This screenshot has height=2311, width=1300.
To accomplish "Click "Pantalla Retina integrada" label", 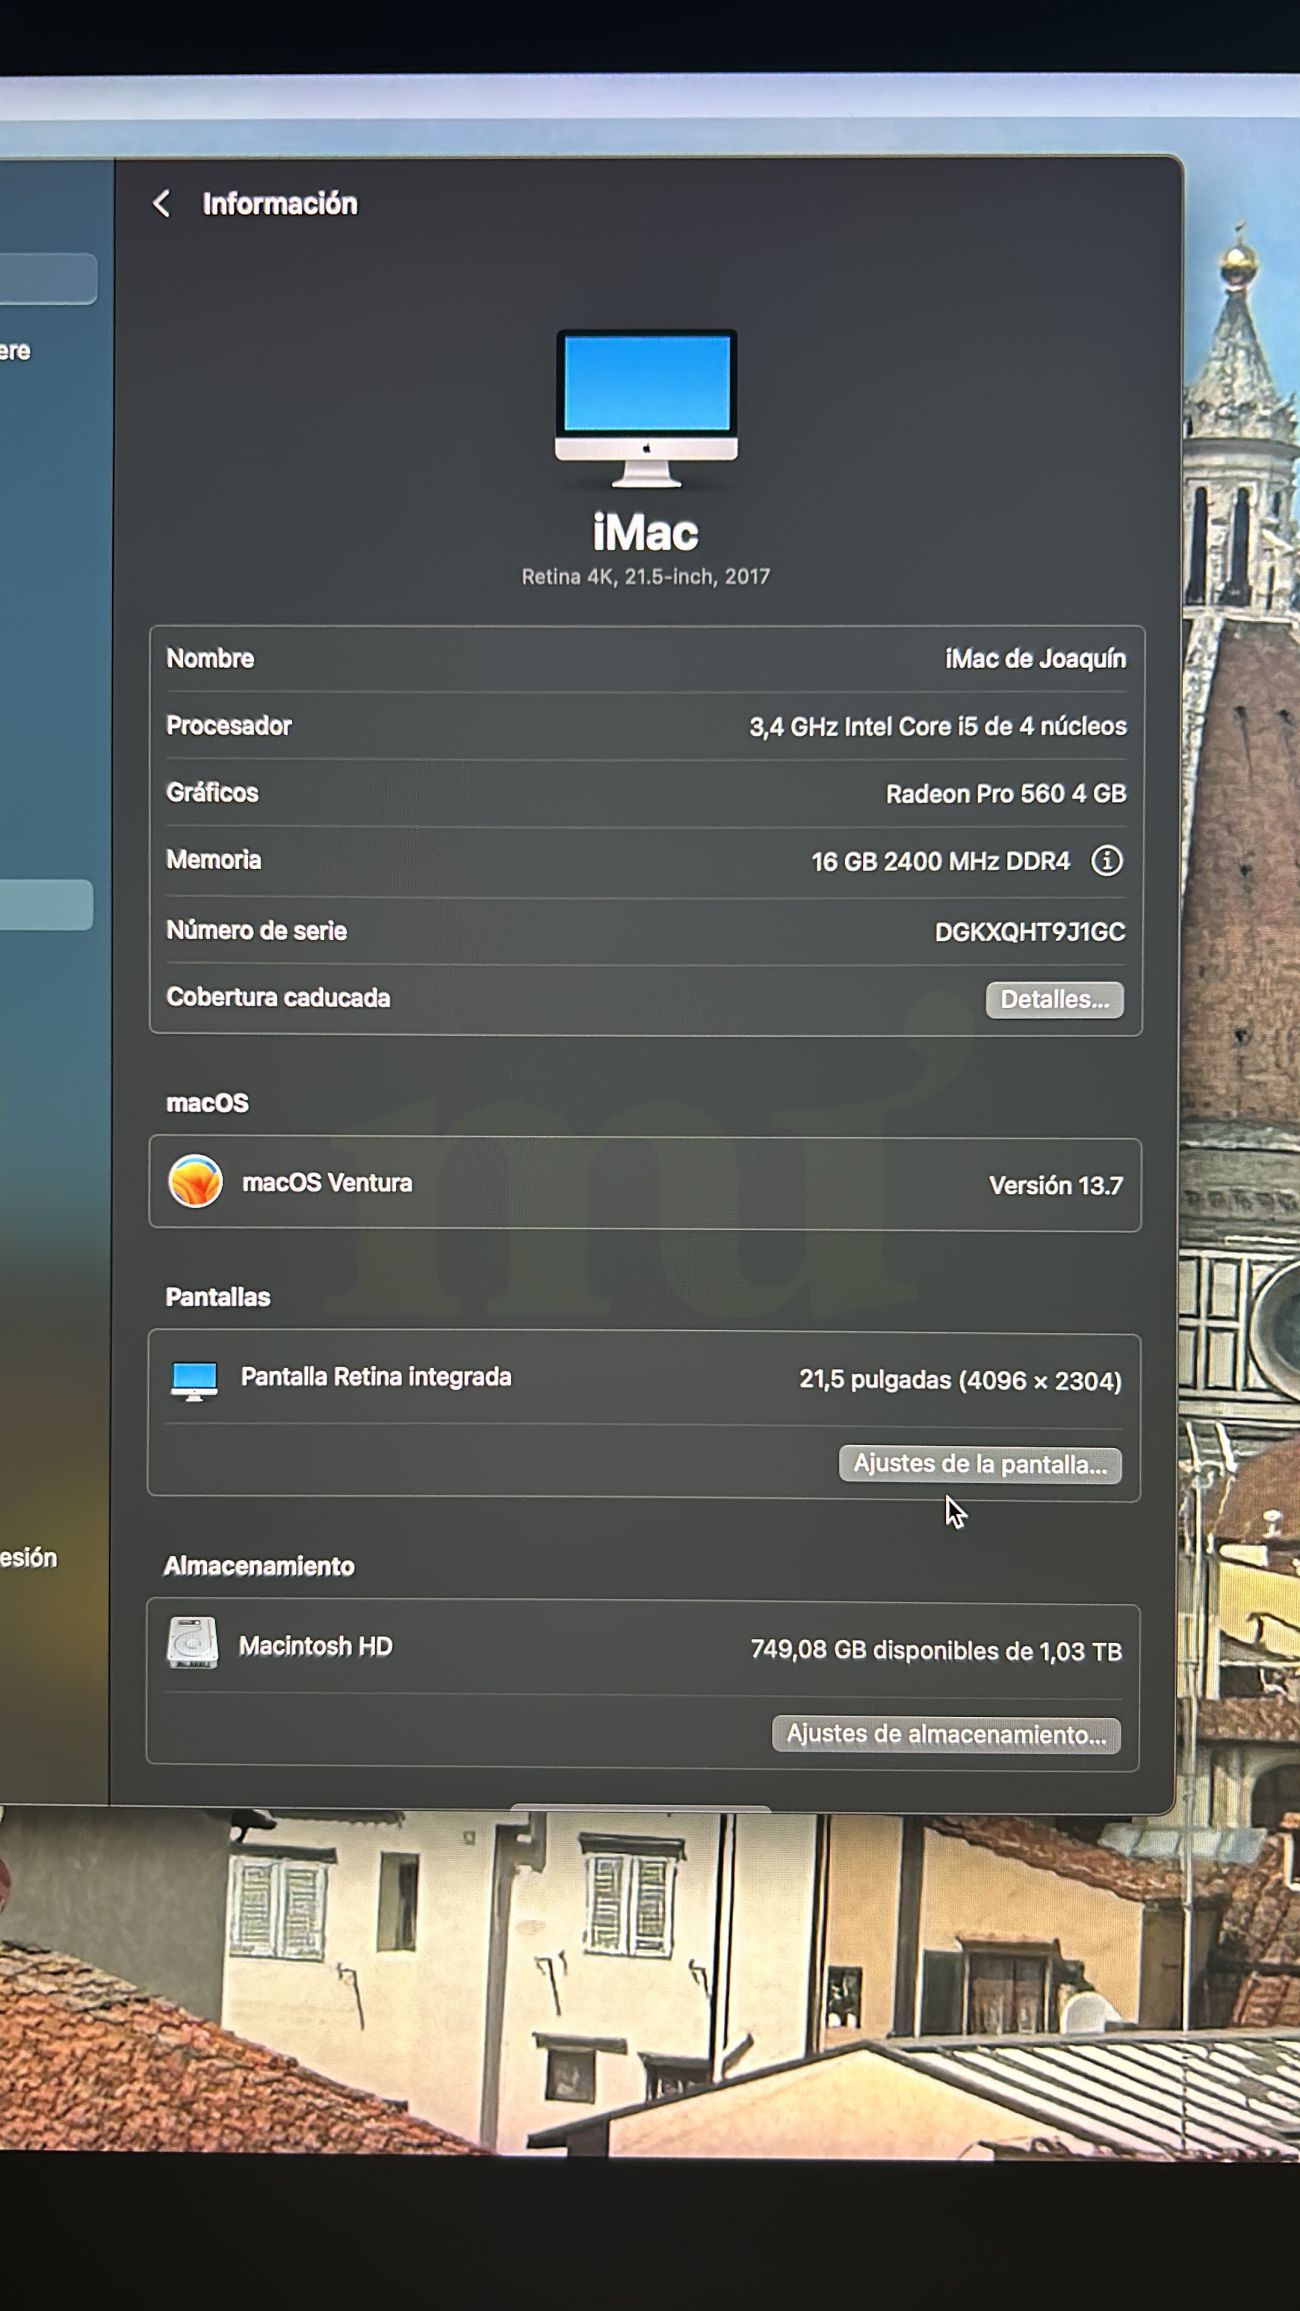I will coord(376,1377).
